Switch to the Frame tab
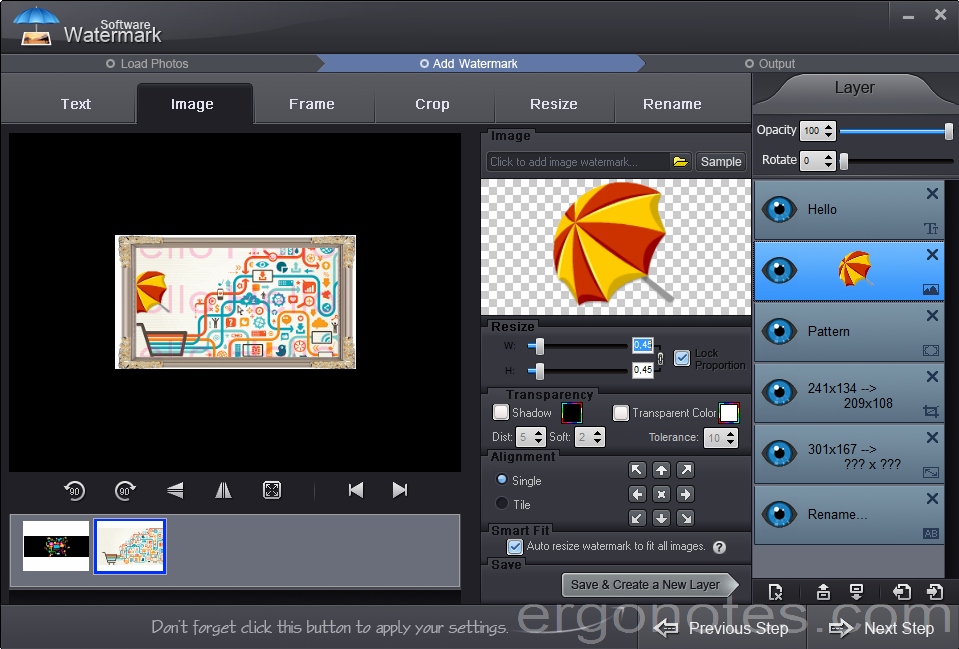Viewport: 959px width, 649px height. 312,104
